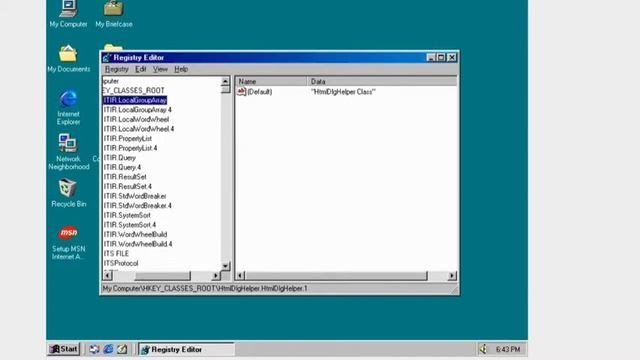Select ITIR.LocalGroupArray.4 key
Viewport: 640px width, 360px height.
point(138,110)
